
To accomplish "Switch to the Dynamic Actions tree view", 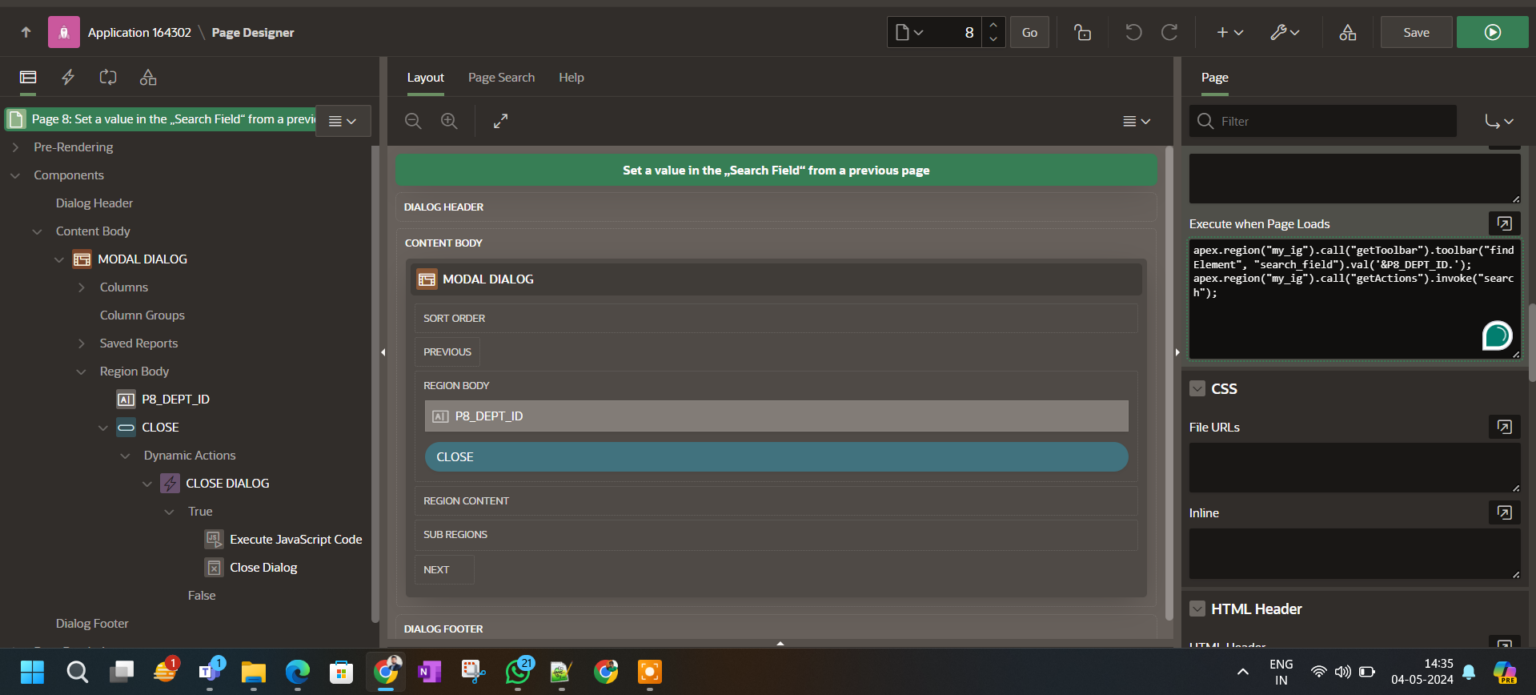I will [67, 77].
